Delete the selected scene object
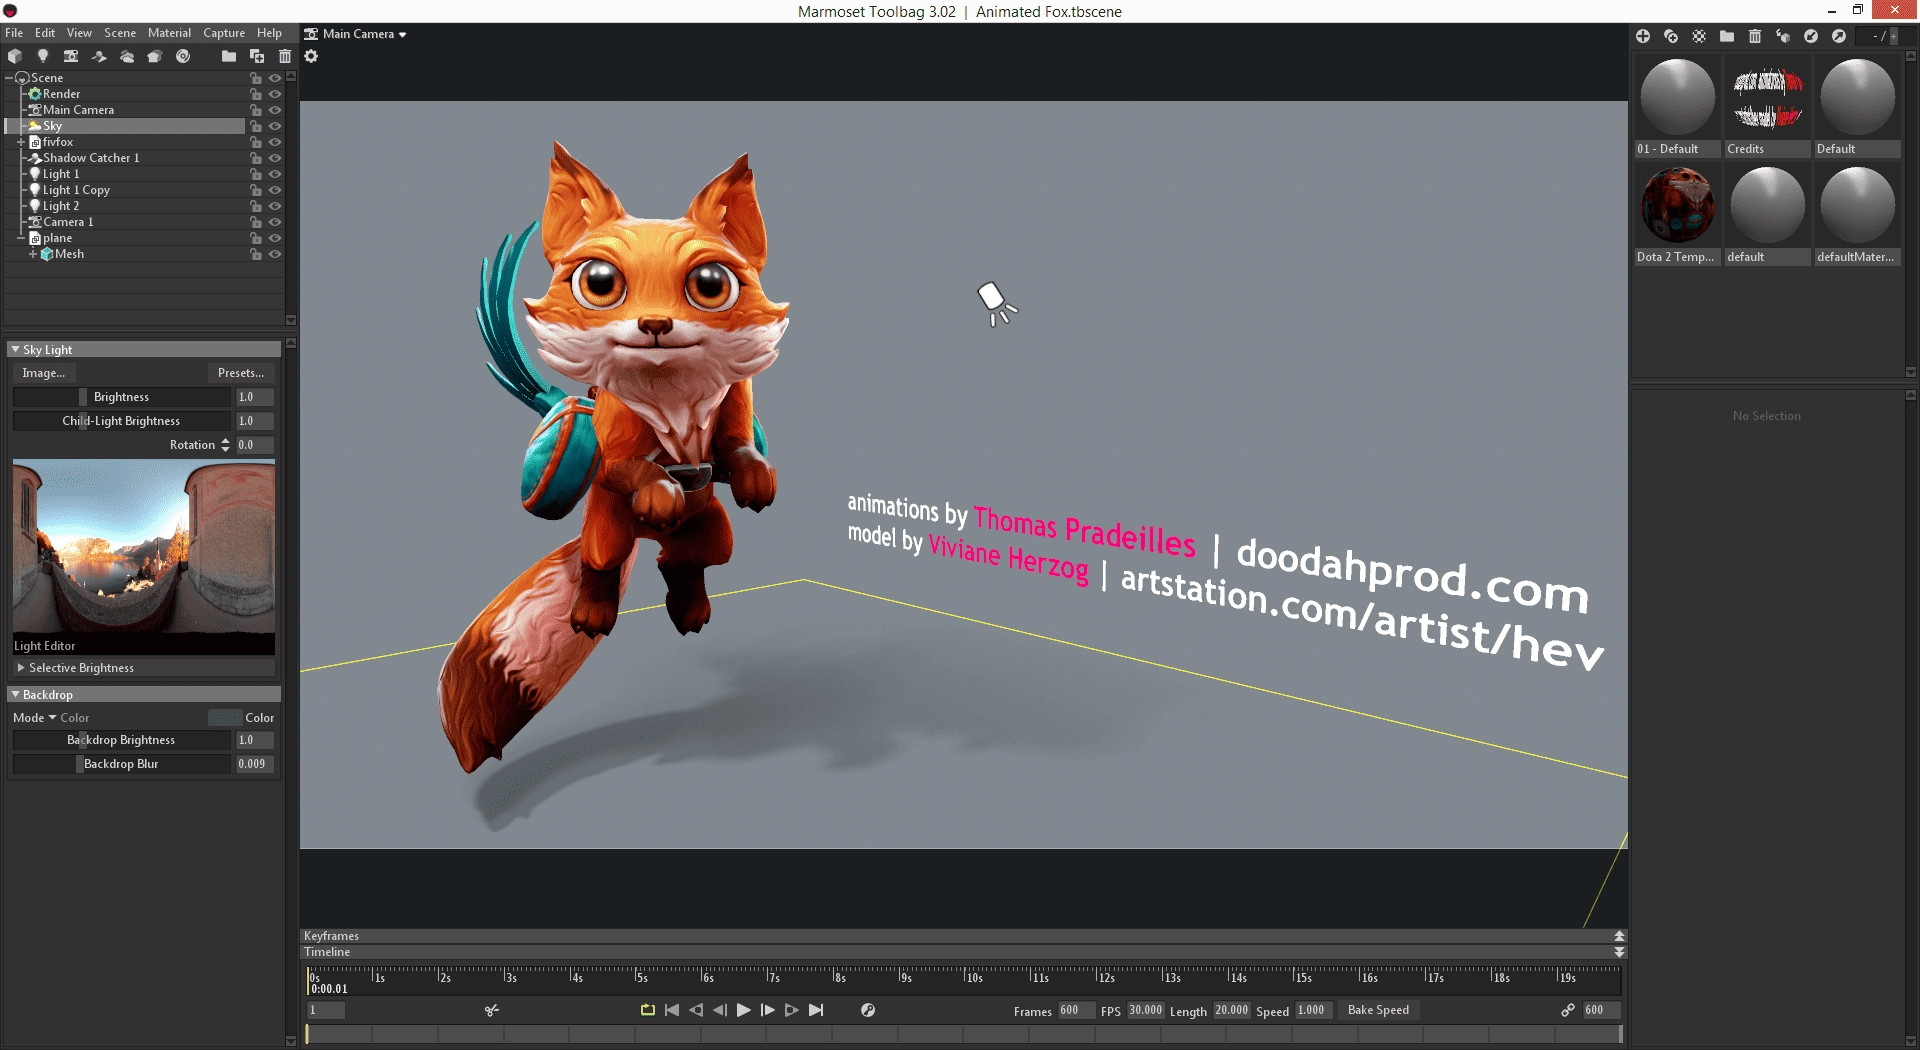 tap(285, 56)
